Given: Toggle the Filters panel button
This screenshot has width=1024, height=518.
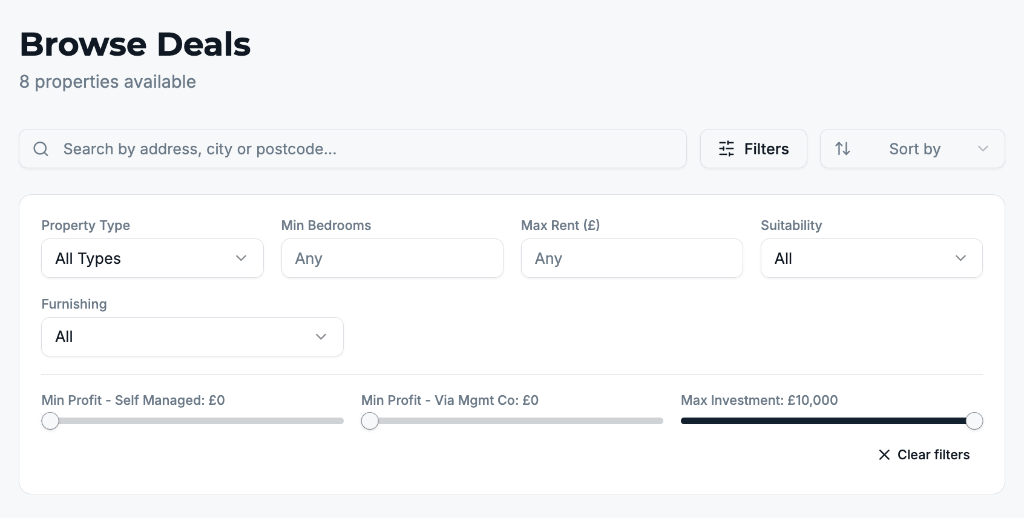Looking at the screenshot, I should click(754, 149).
